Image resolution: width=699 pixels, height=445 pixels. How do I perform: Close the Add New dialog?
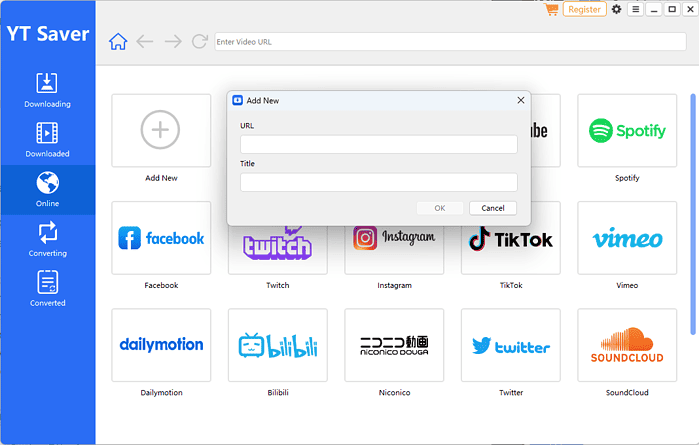520,100
